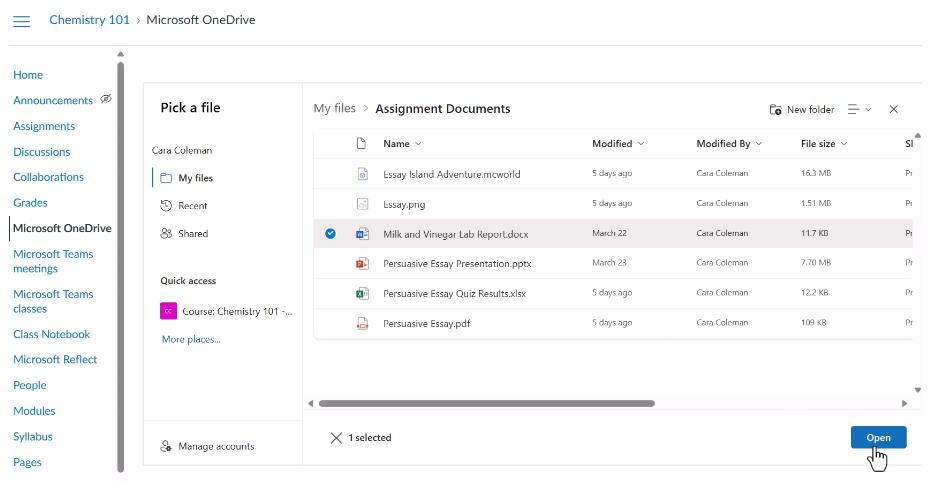Clear selection with the X icon
Image resolution: width=930 pixels, height=481 pixels.
point(336,438)
